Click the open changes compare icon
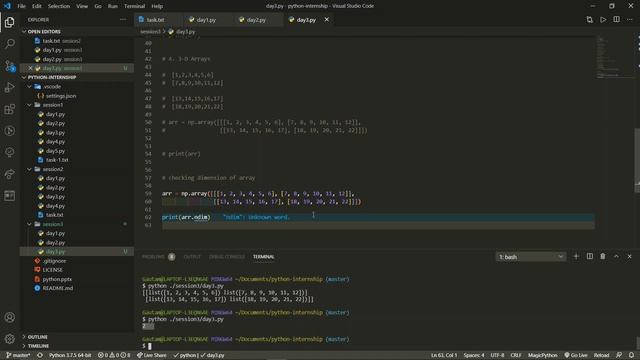 pos(589,20)
